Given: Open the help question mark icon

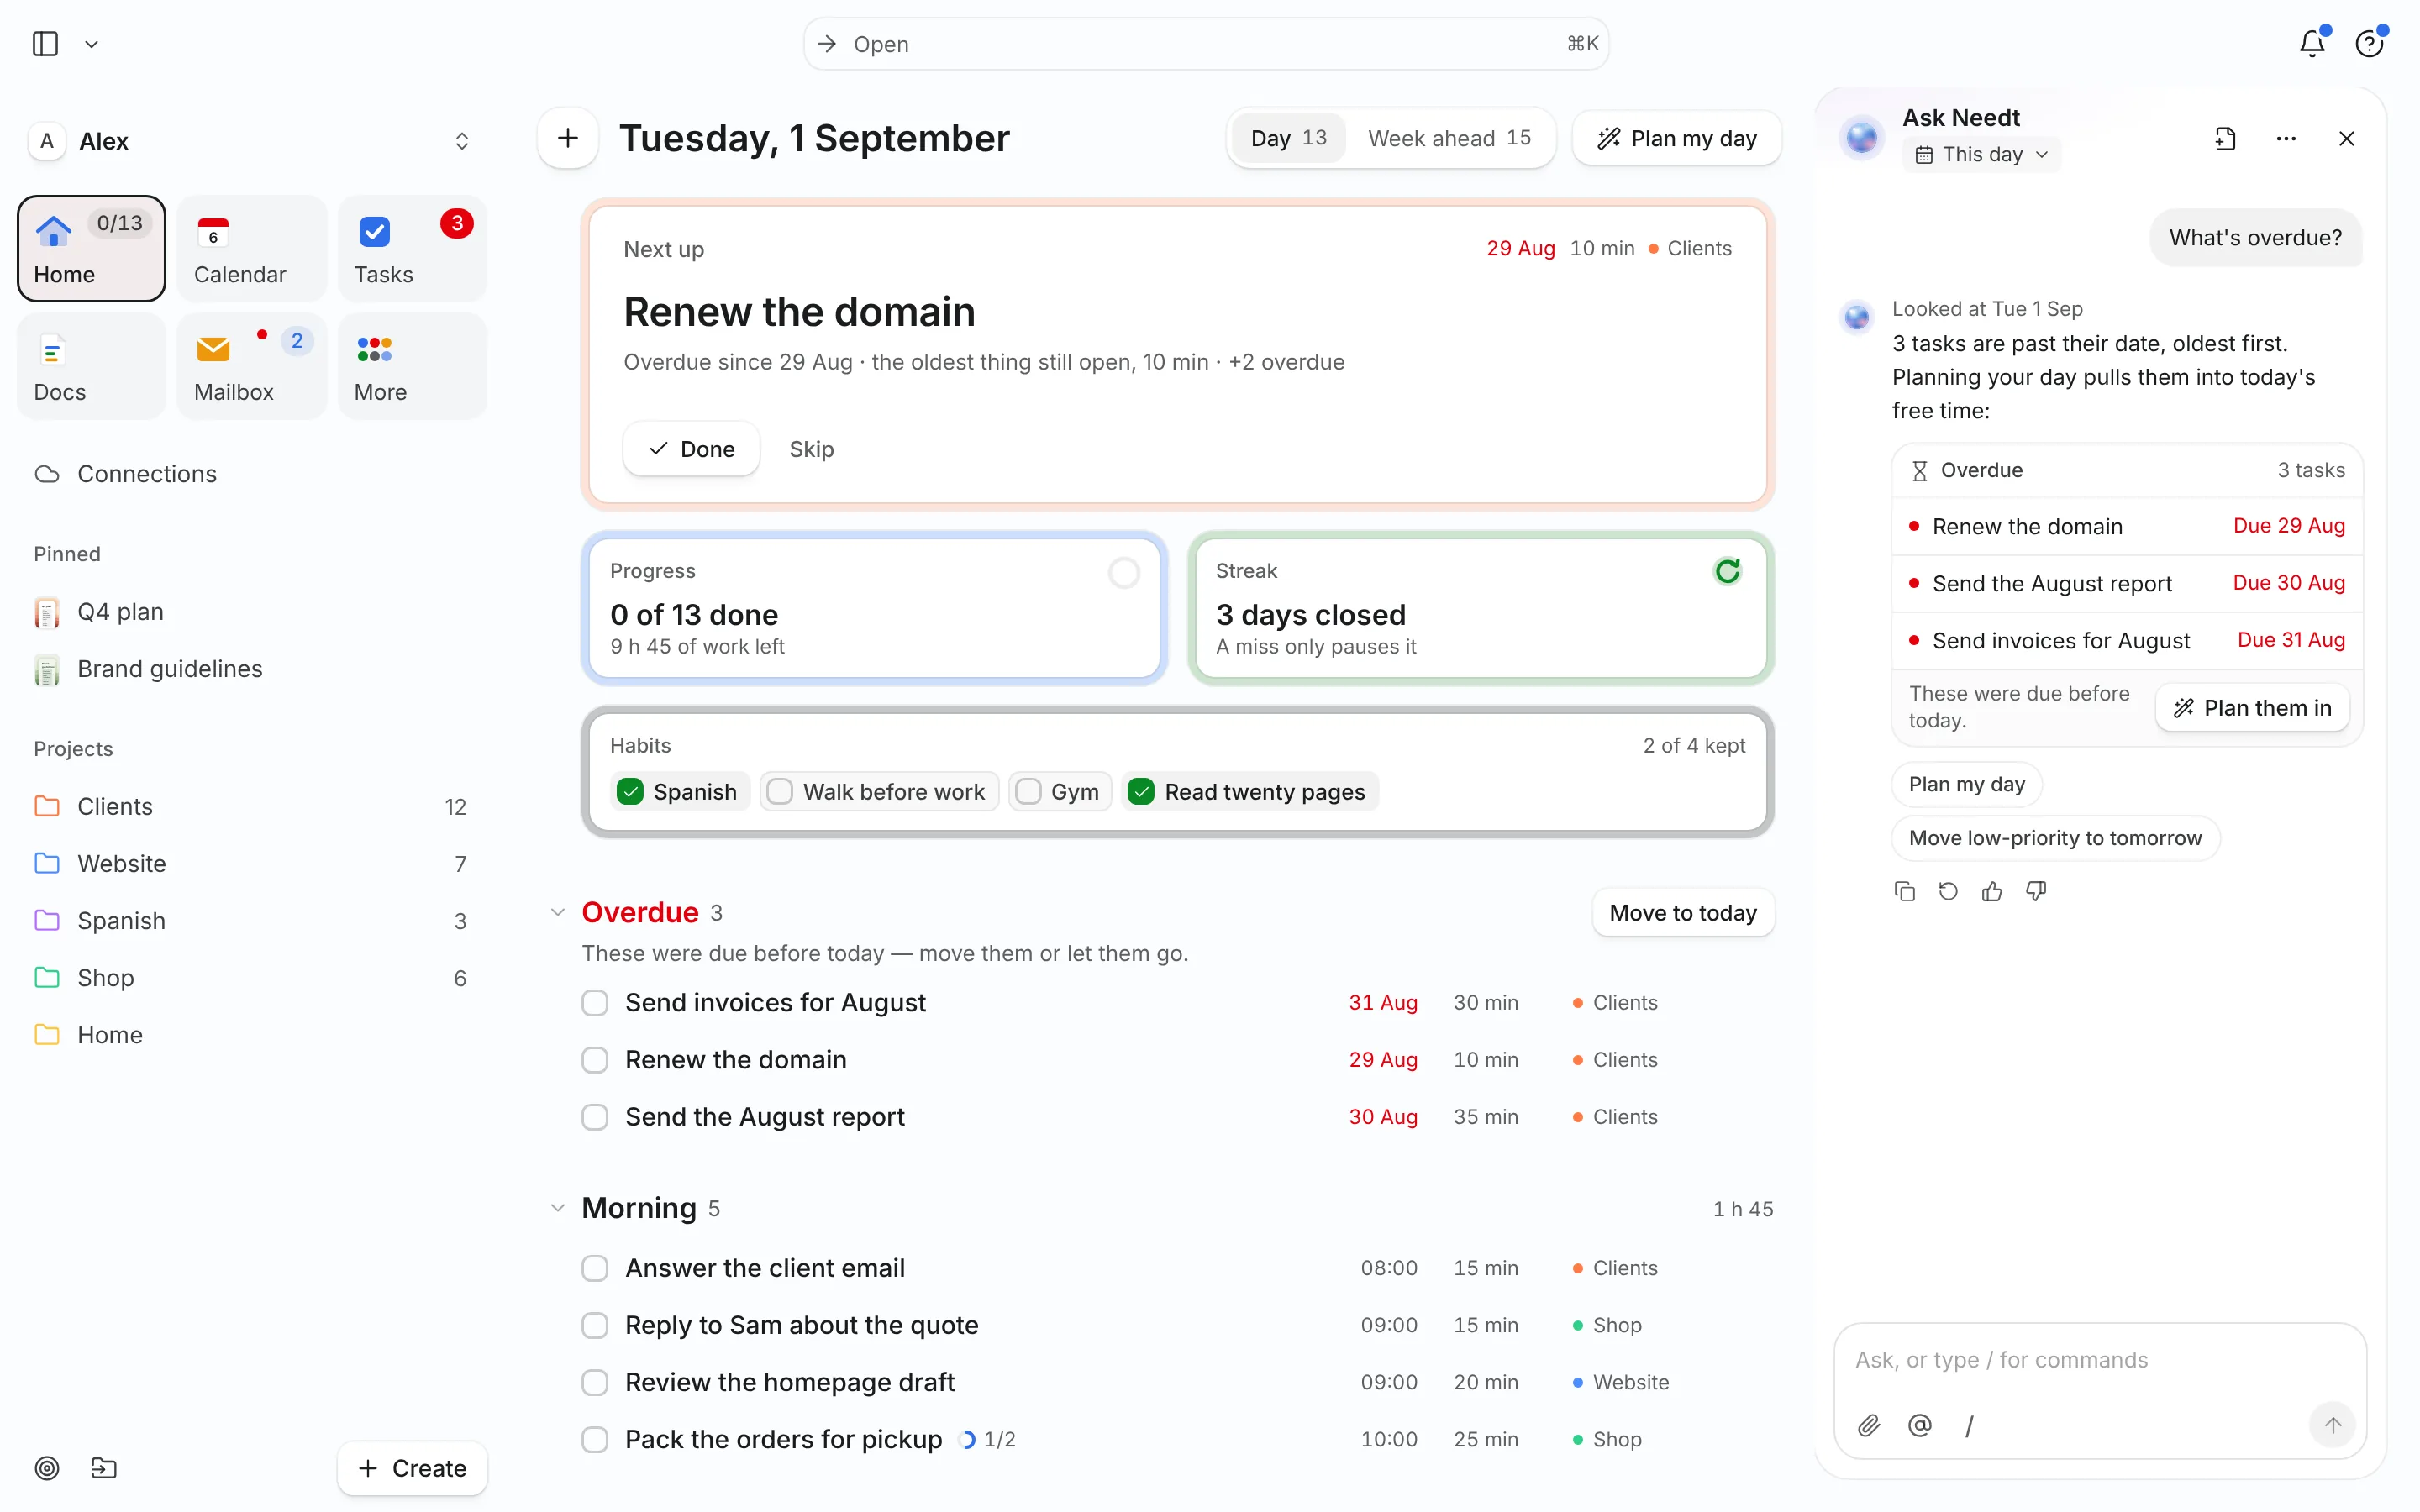Looking at the screenshot, I should pyautogui.click(x=2369, y=44).
